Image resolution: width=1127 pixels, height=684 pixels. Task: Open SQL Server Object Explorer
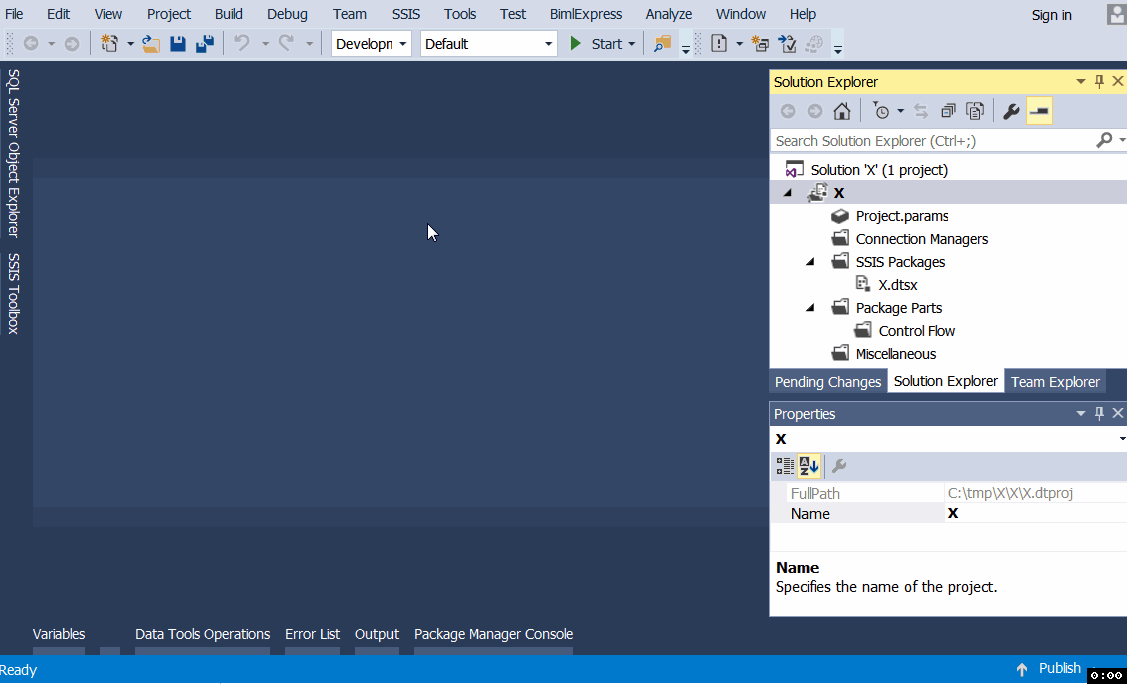(x=14, y=158)
